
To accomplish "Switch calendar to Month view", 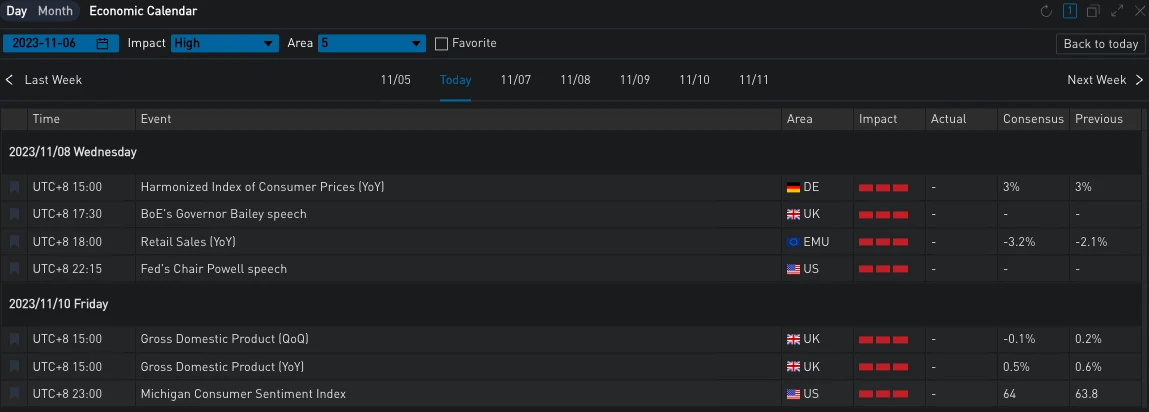I will coord(55,12).
